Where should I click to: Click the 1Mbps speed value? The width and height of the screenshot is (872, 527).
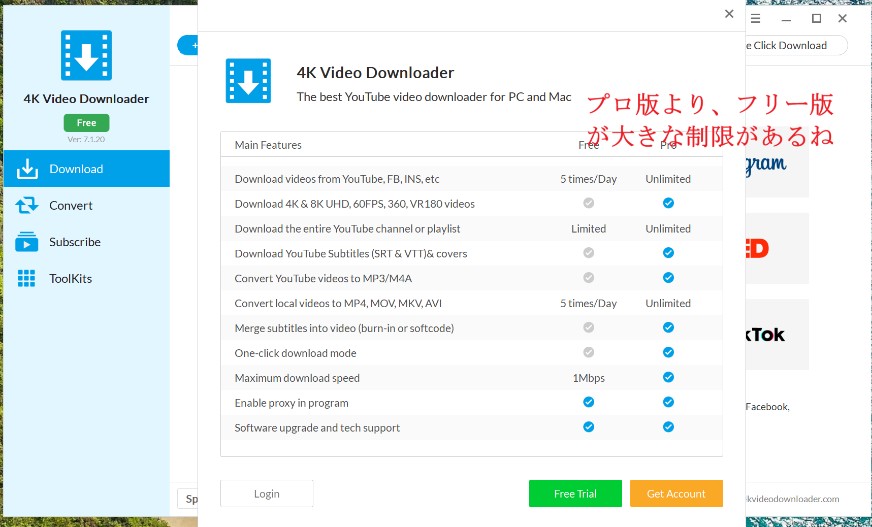tap(588, 378)
